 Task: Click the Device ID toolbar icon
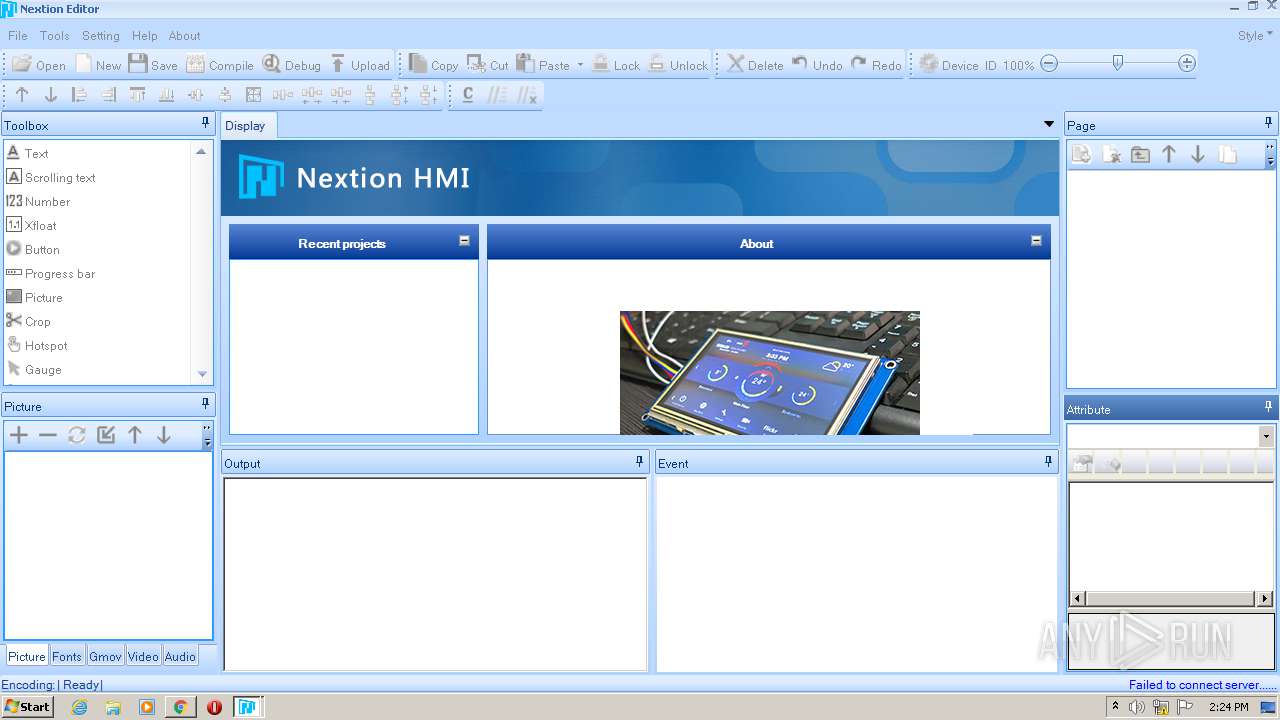tap(928, 64)
